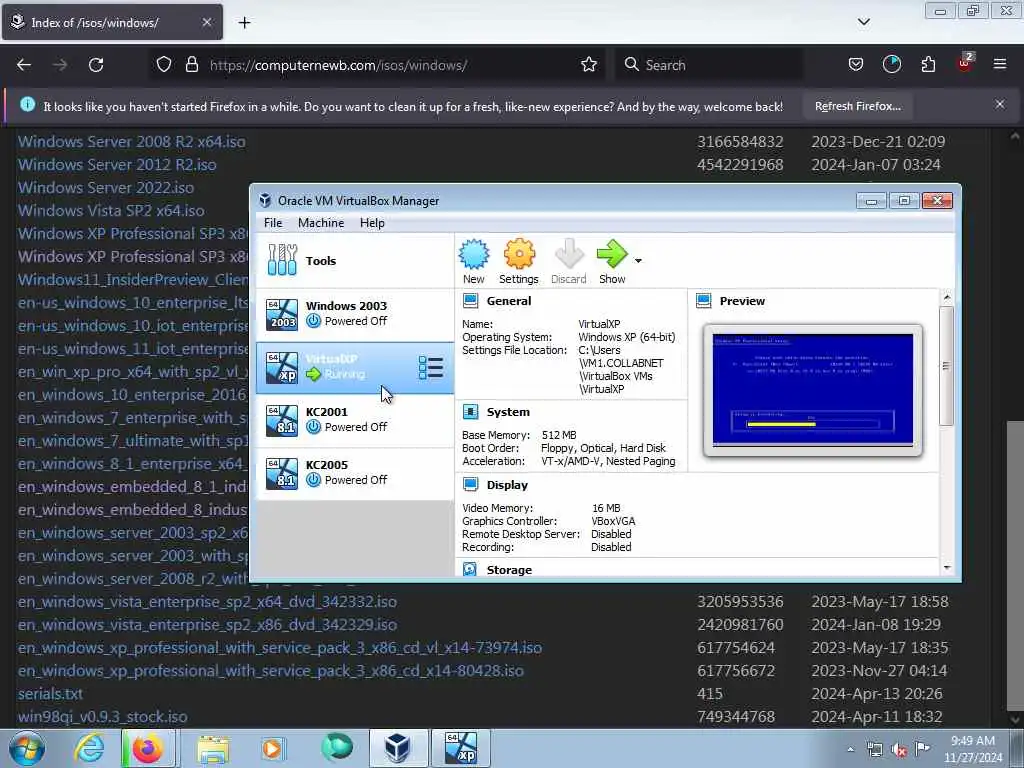The width and height of the screenshot is (1024, 768).
Task: Click the Tools wrench icon in VirtualBox
Action: coord(282,260)
